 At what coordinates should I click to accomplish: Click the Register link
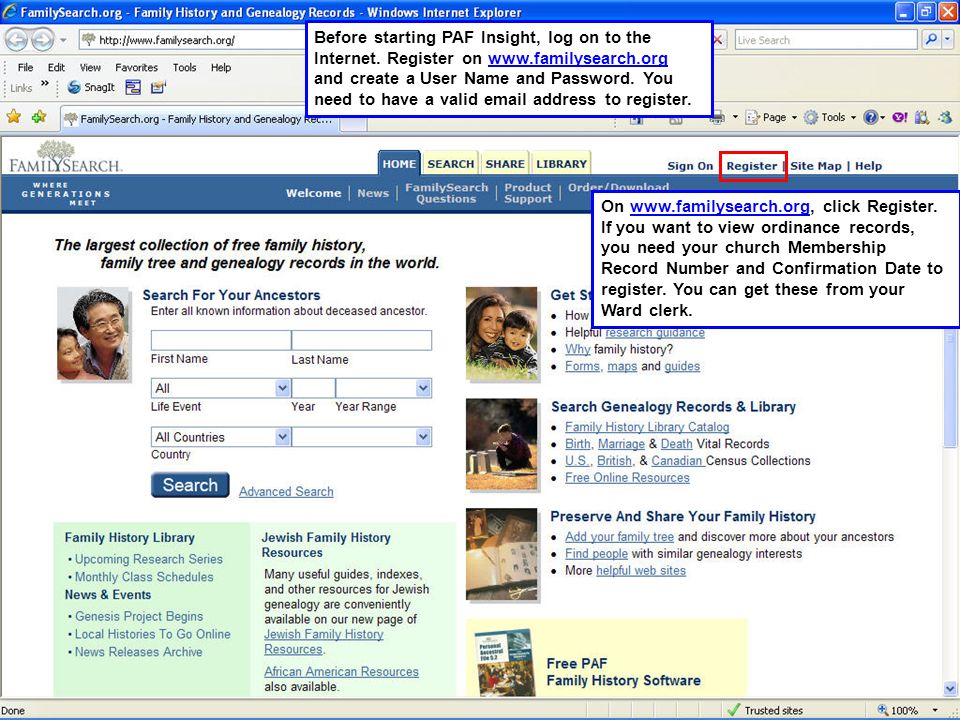tap(751, 166)
